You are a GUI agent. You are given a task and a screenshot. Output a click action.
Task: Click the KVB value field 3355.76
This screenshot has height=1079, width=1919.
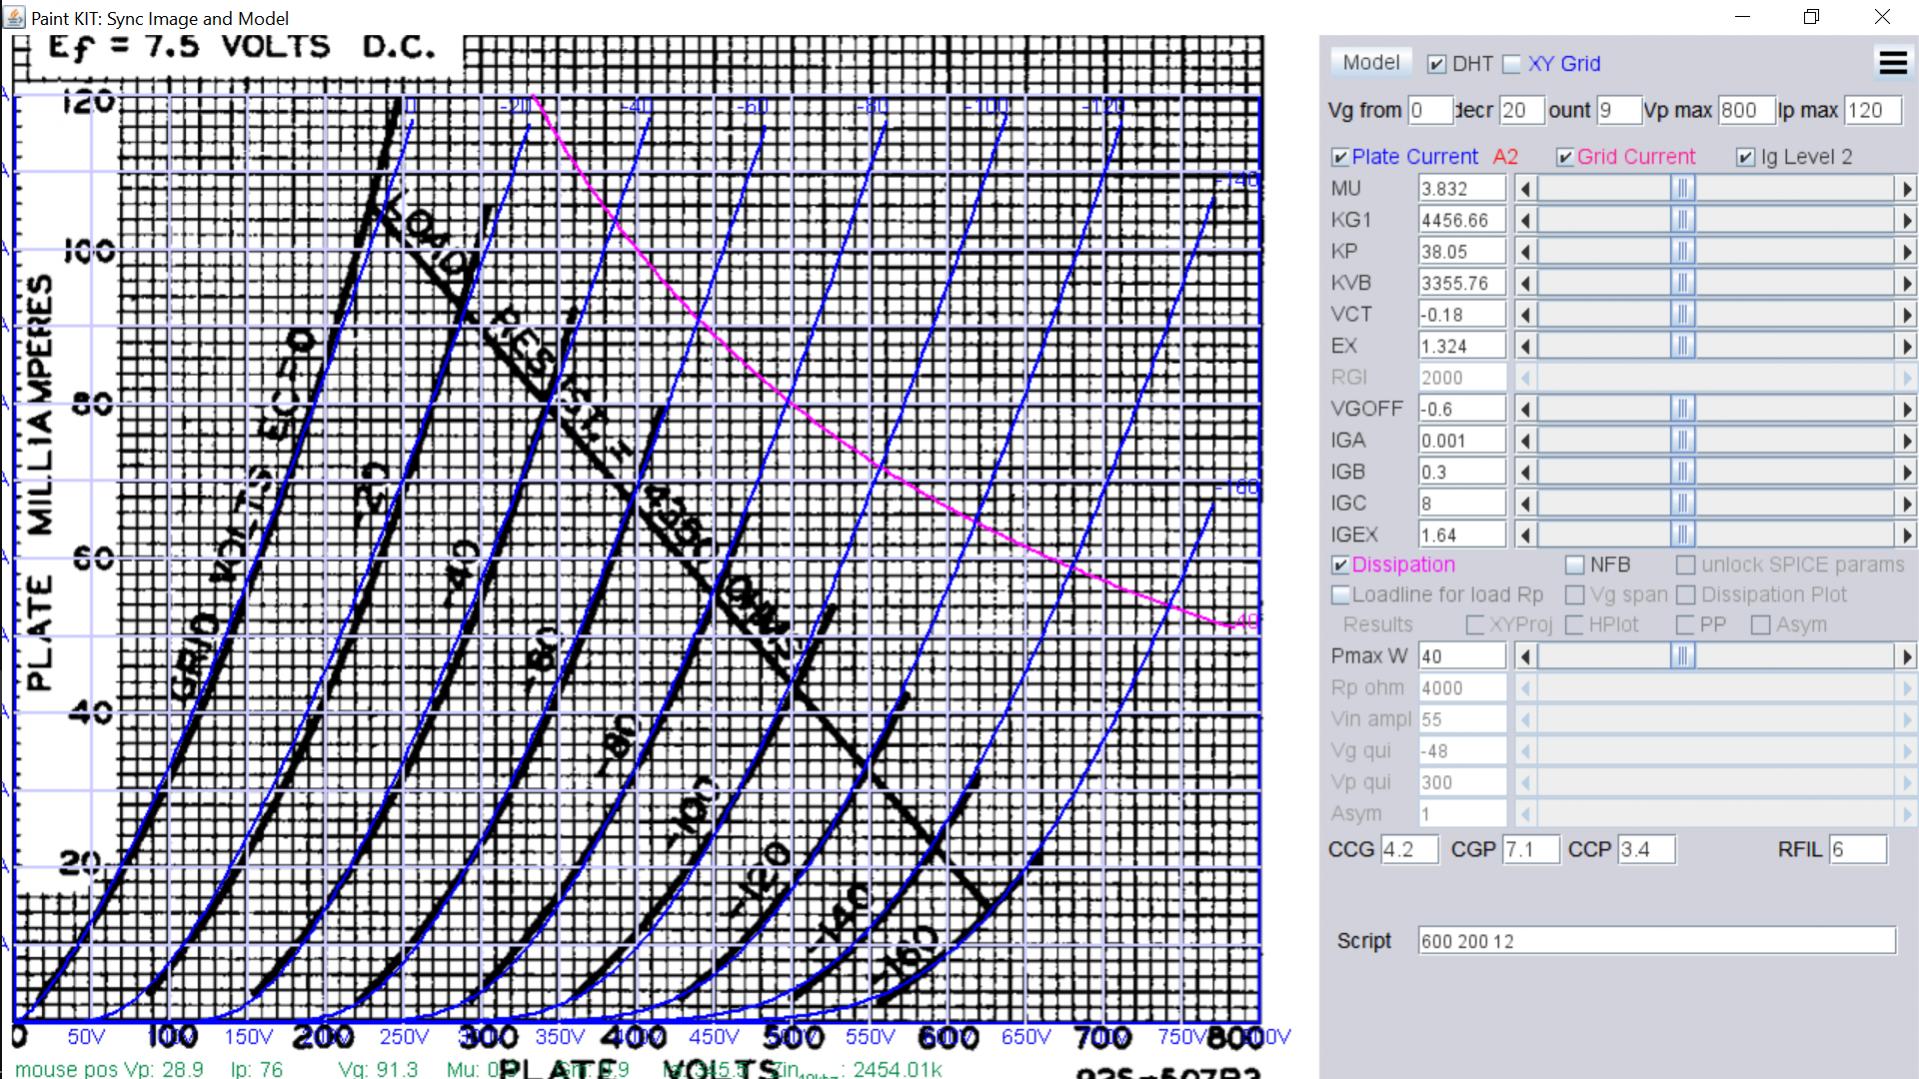click(1462, 283)
